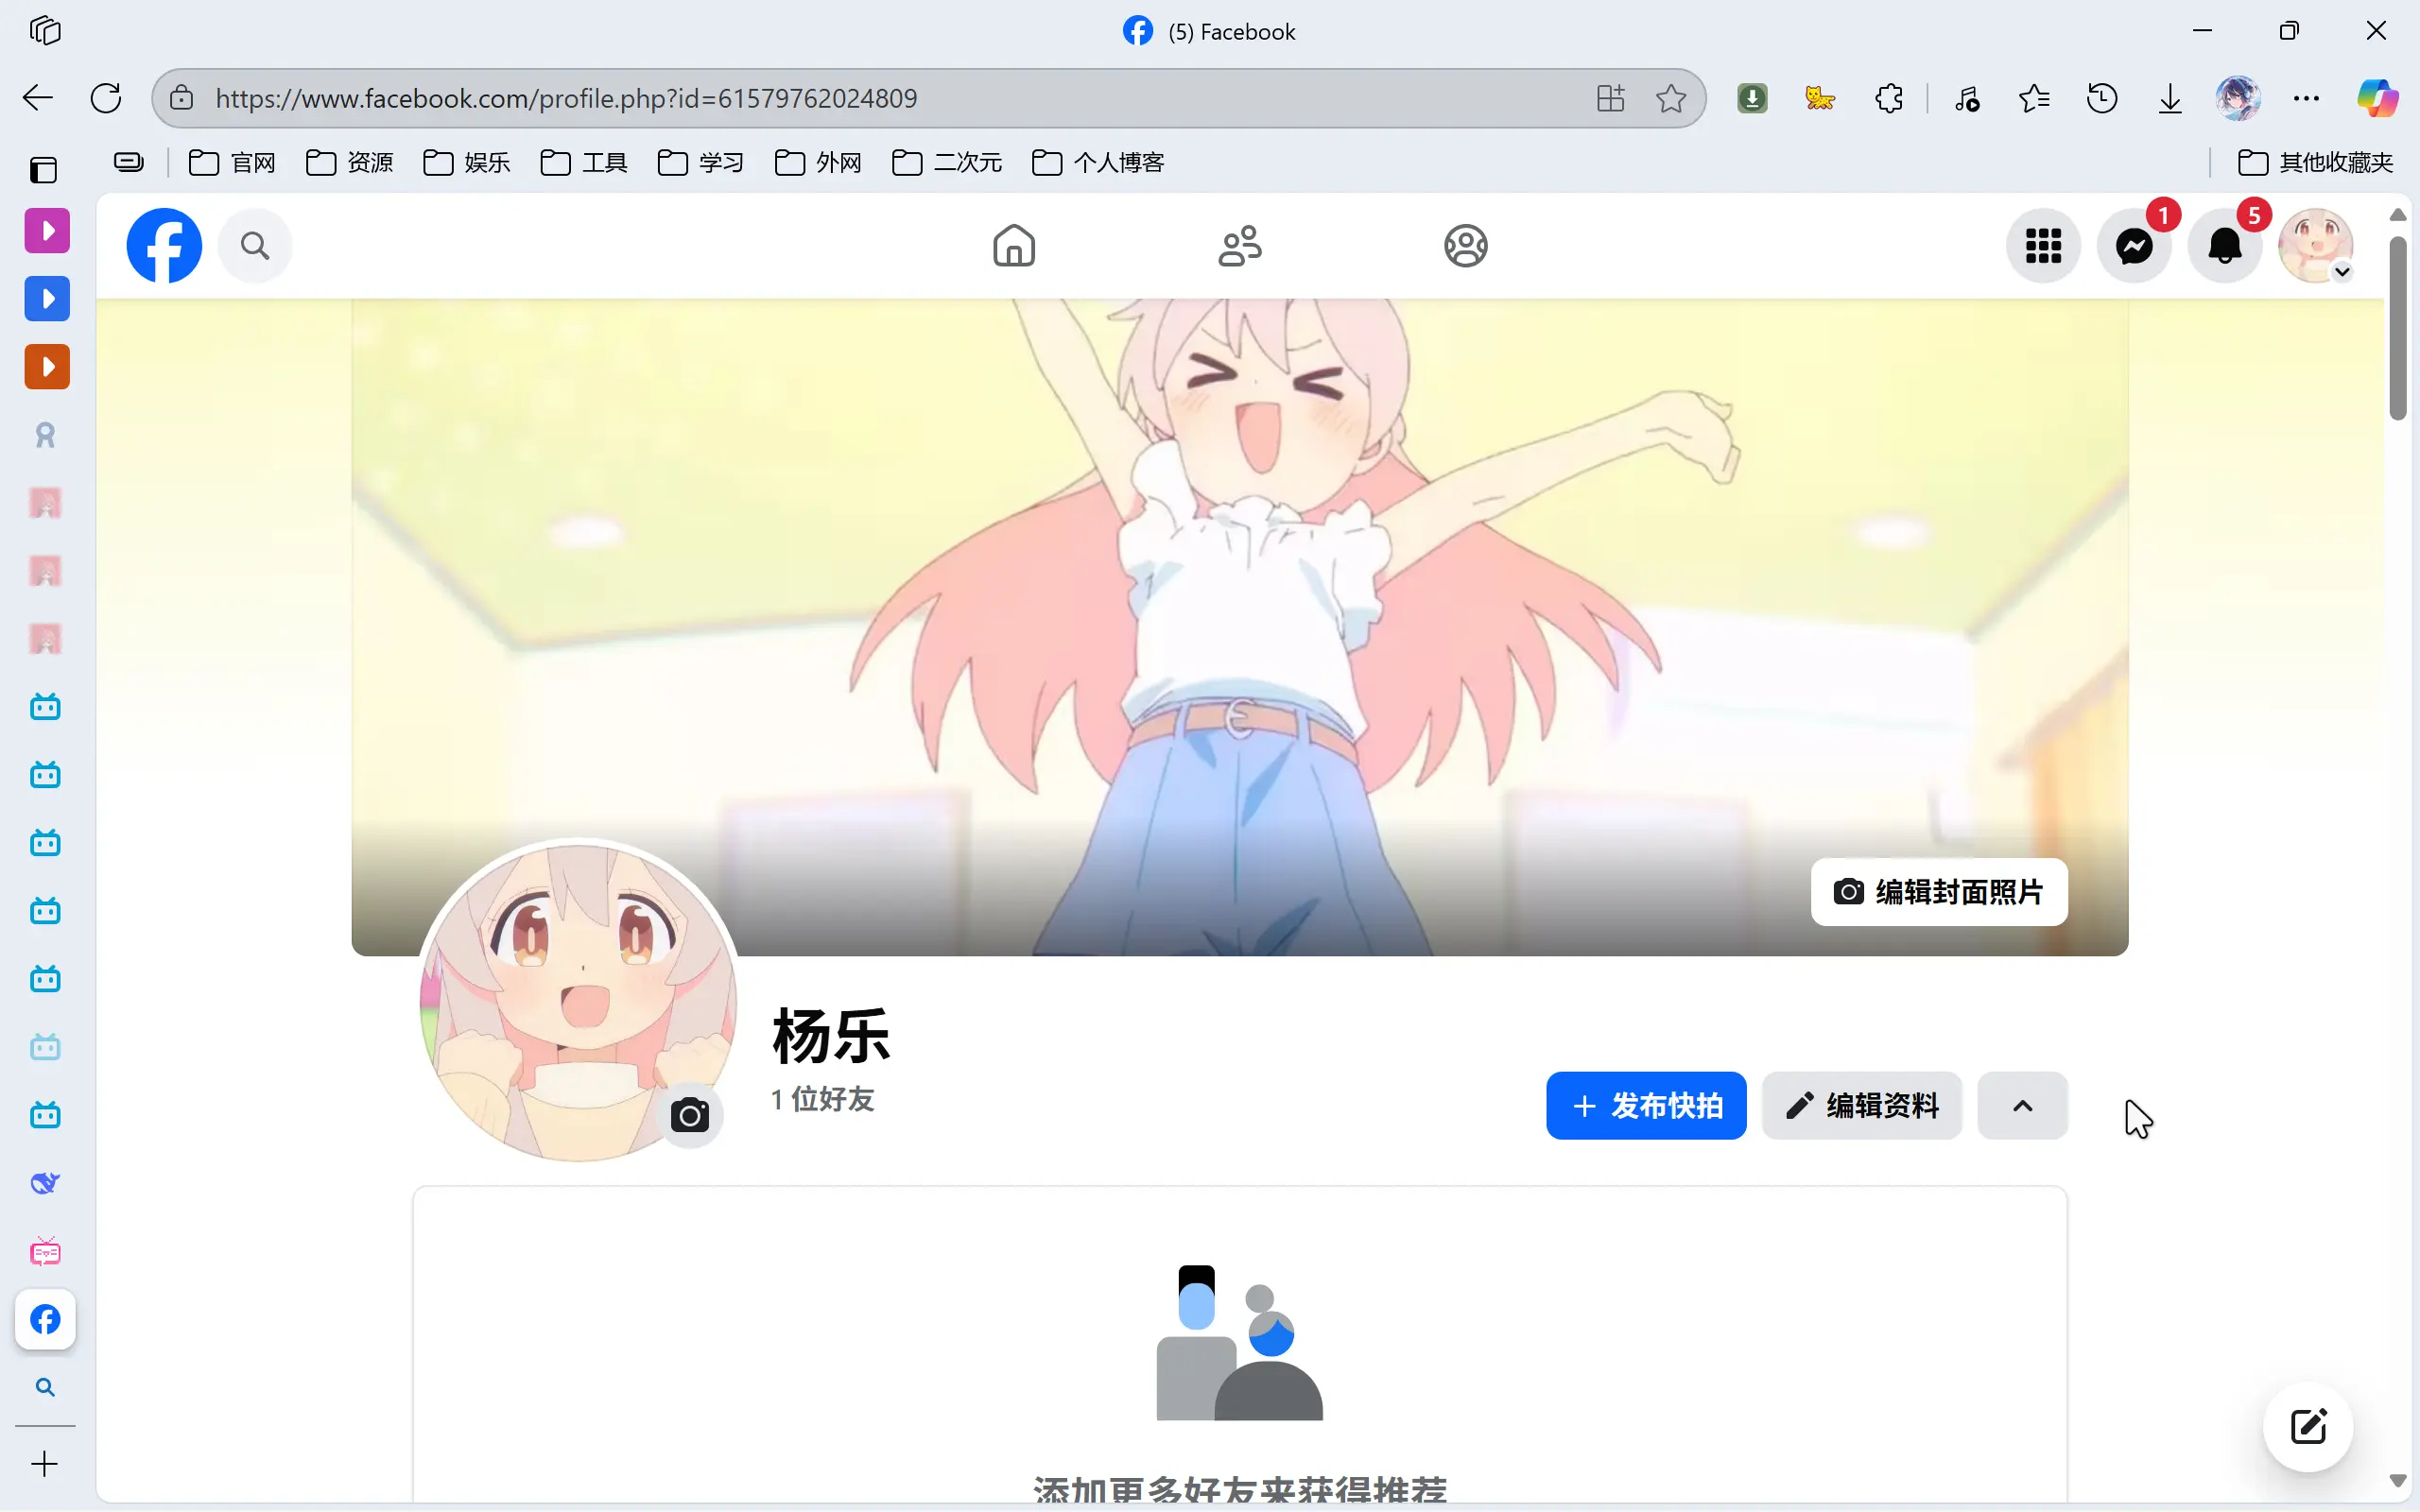Open the 其他收藏夹 folder

pos(2315,162)
